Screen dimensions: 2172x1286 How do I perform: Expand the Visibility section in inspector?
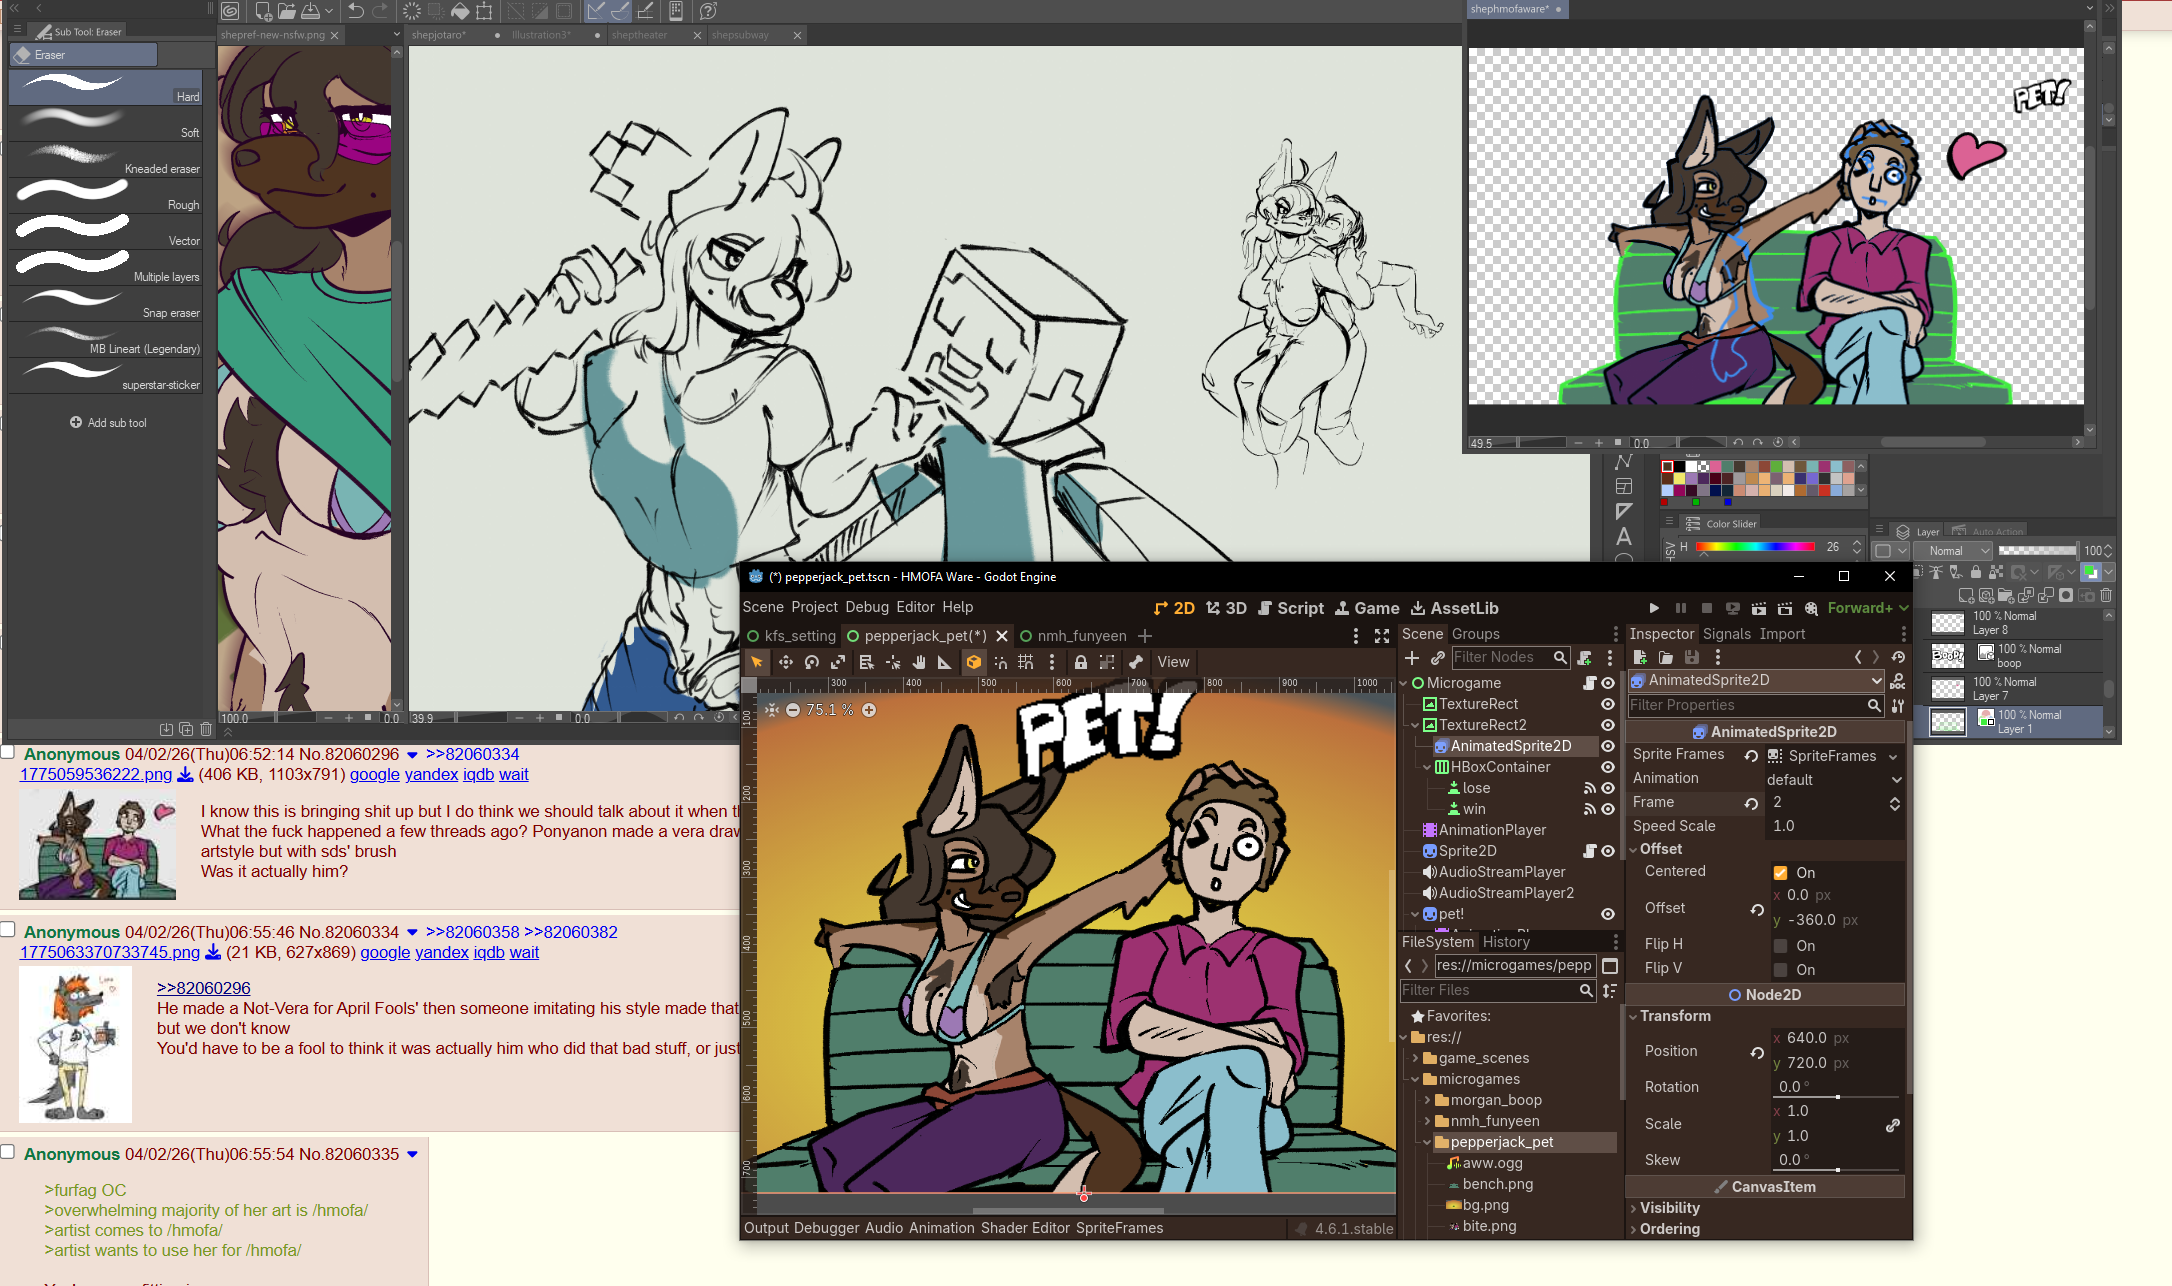click(1669, 1207)
